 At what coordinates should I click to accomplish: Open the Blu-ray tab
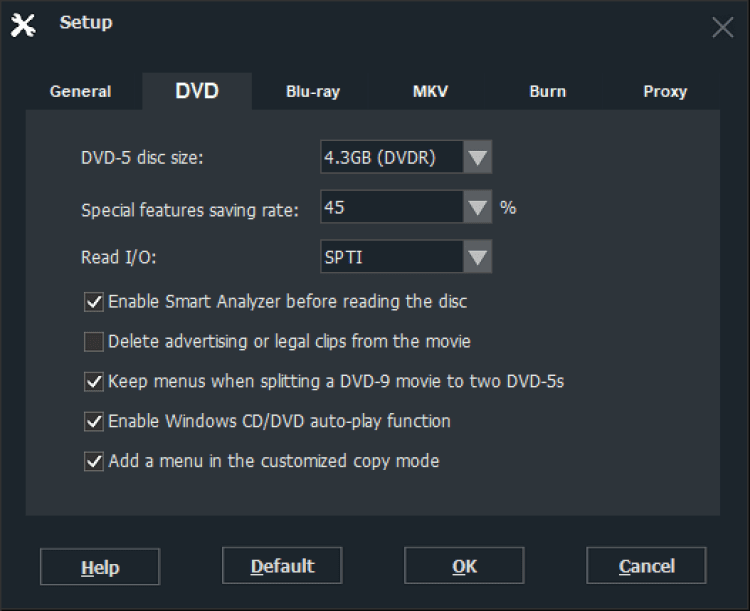coord(313,91)
